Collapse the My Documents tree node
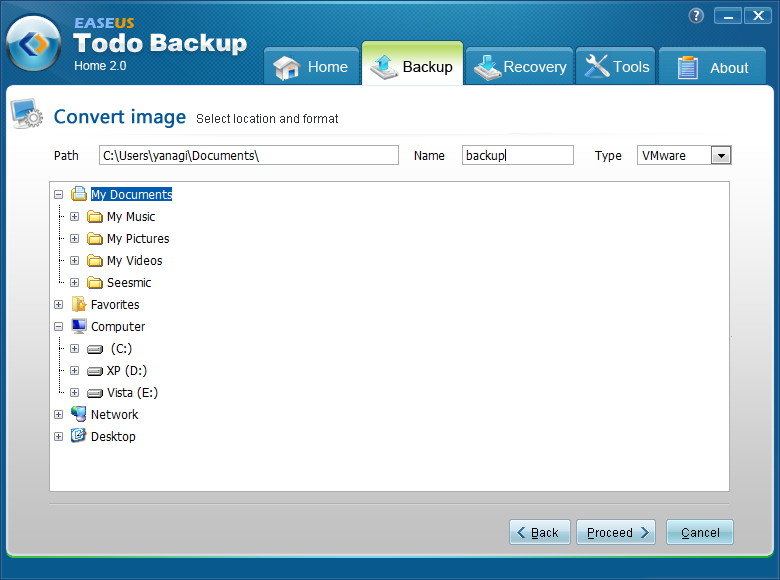The width and height of the screenshot is (780, 580). point(59,194)
